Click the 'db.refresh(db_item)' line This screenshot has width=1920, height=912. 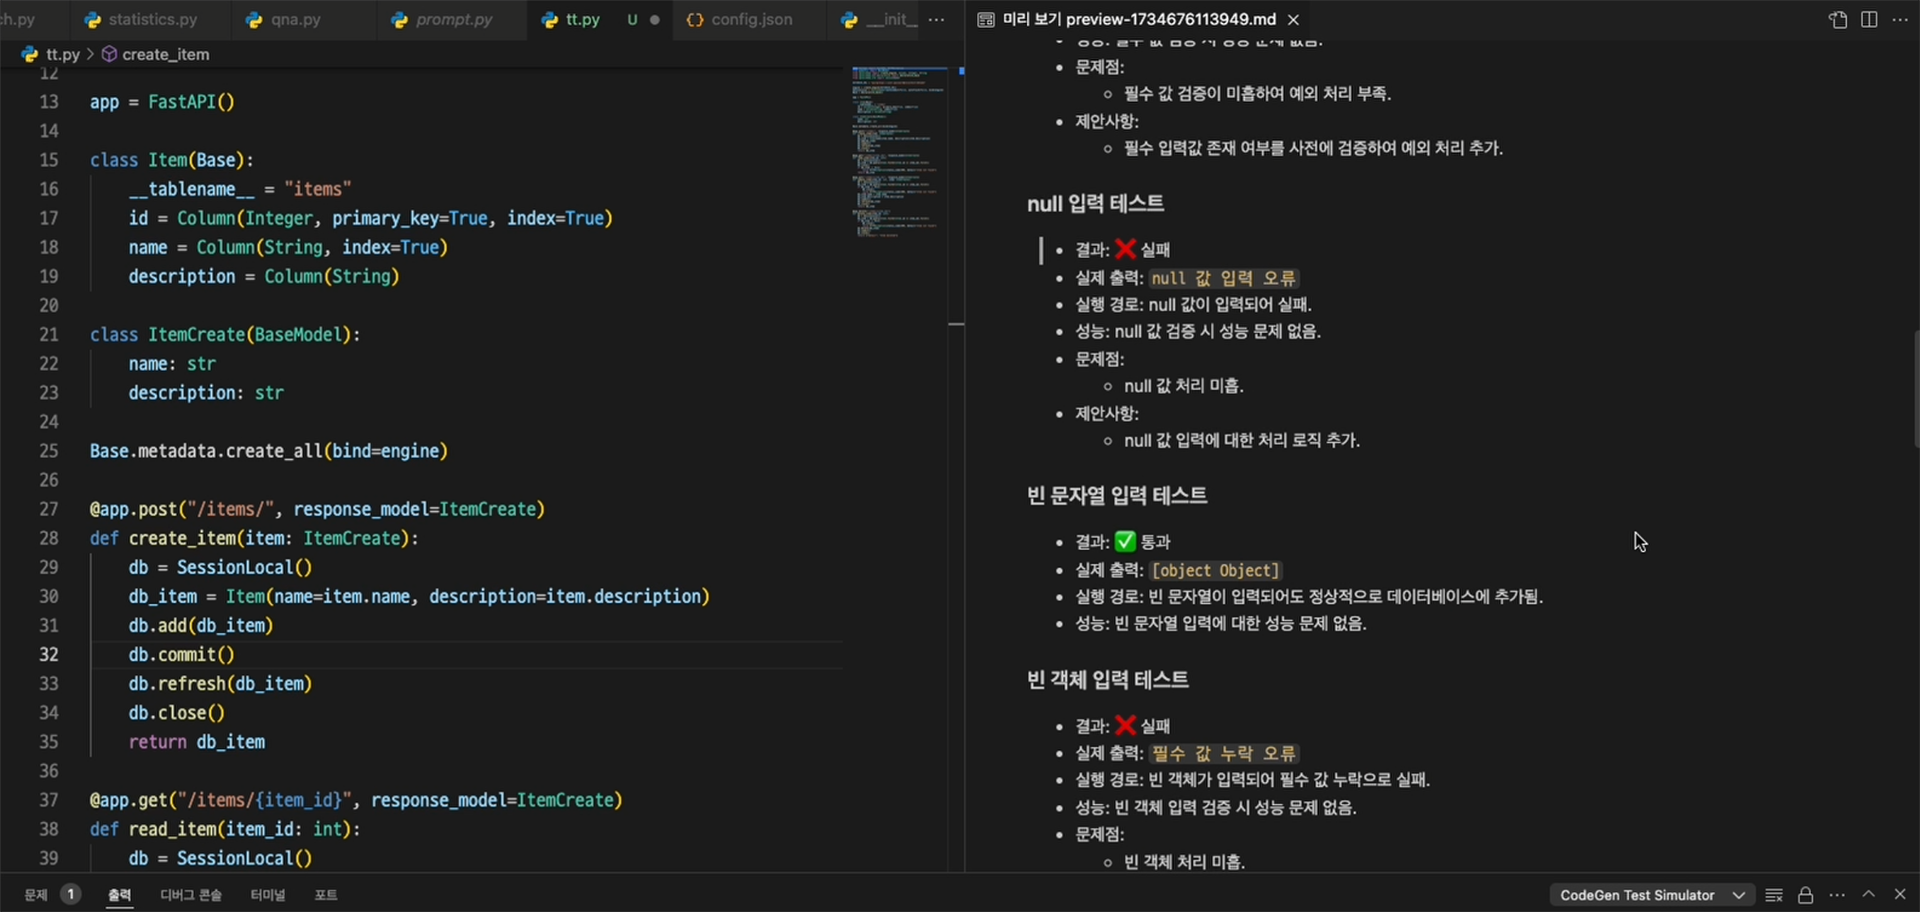coord(220,683)
